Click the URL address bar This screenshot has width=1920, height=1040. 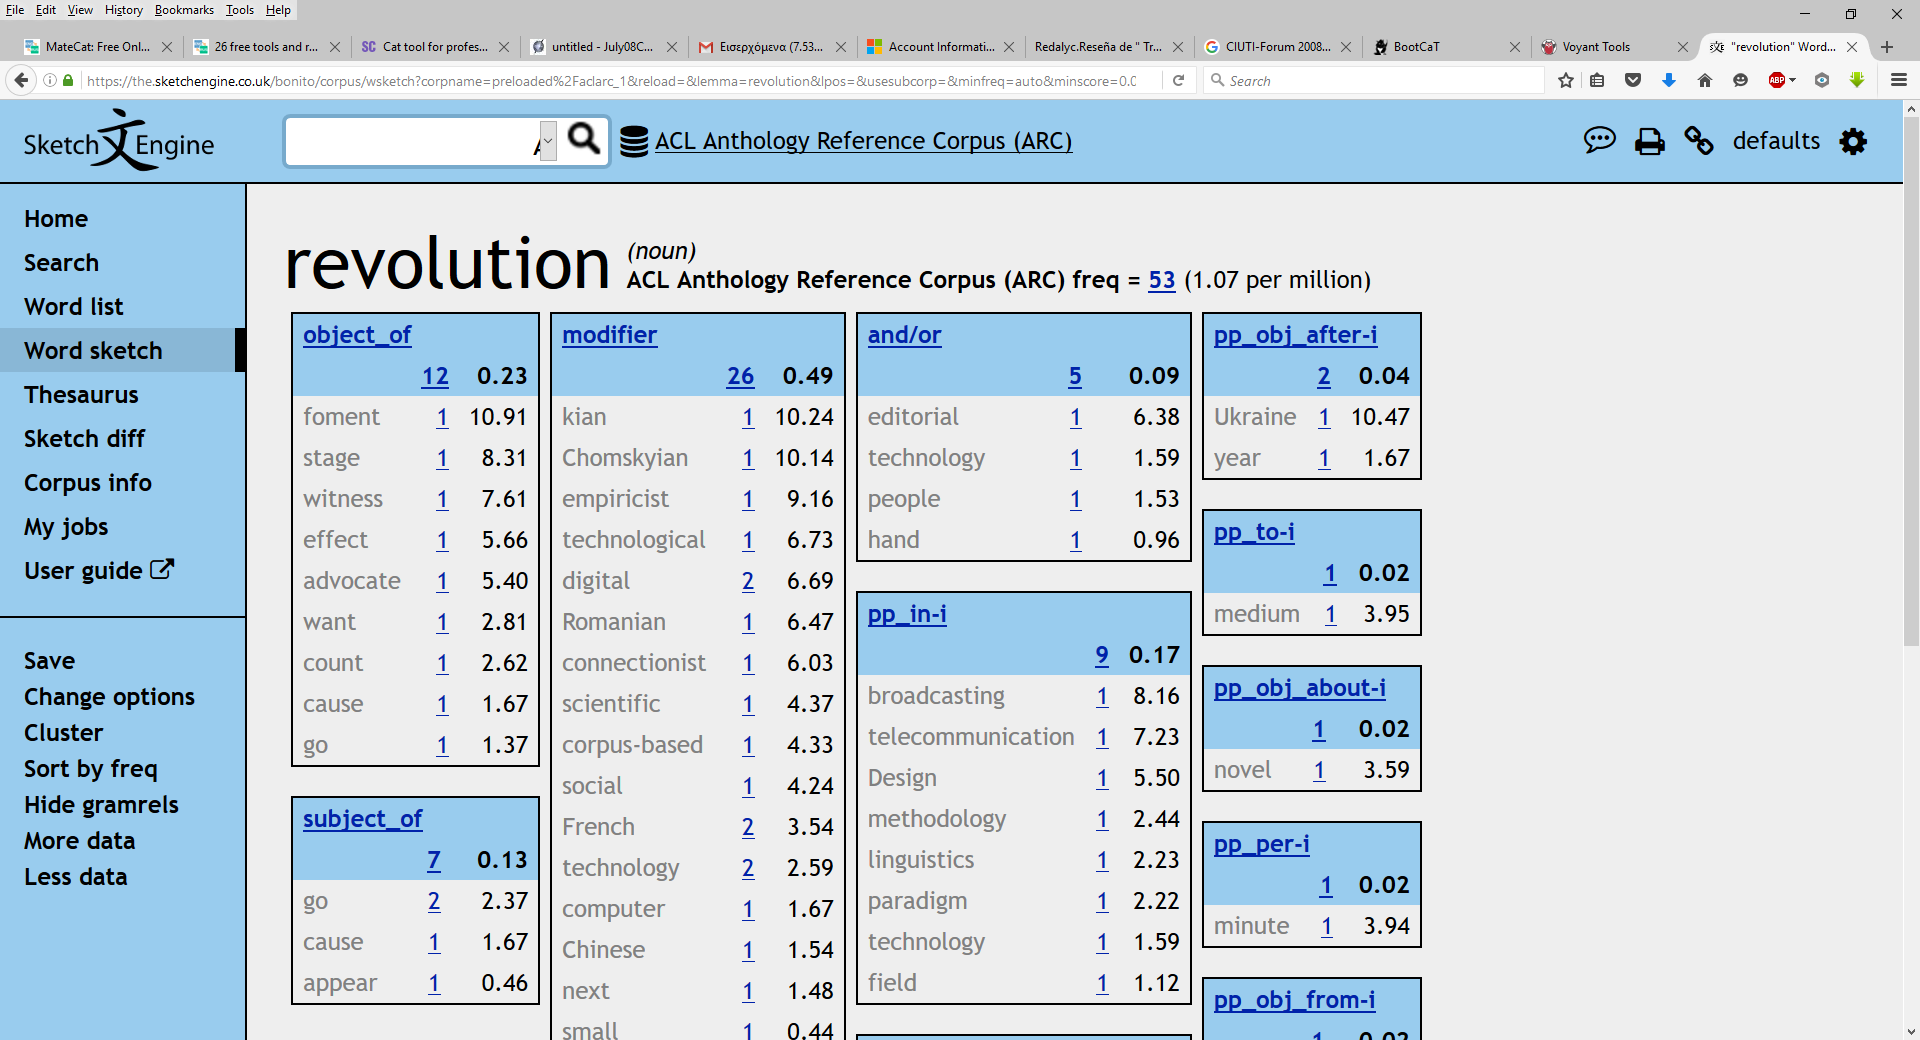(x=610, y=81)
